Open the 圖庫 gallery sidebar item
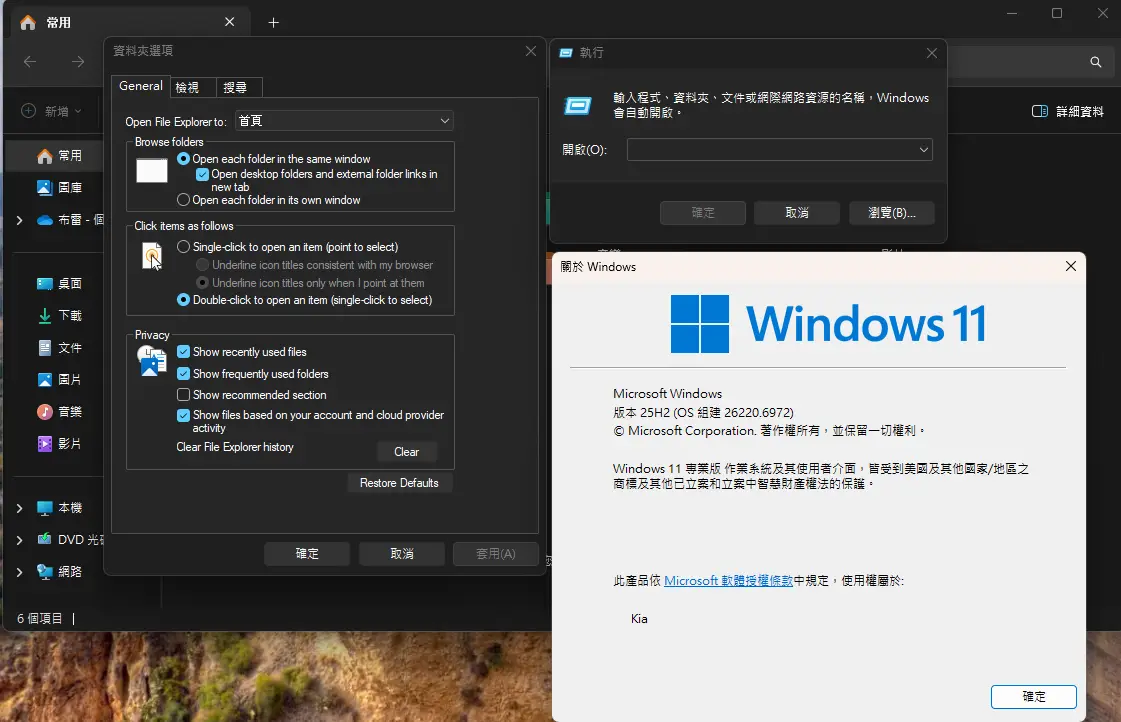The width and height of the screenshot is (1121, 722). coord(59,188)
